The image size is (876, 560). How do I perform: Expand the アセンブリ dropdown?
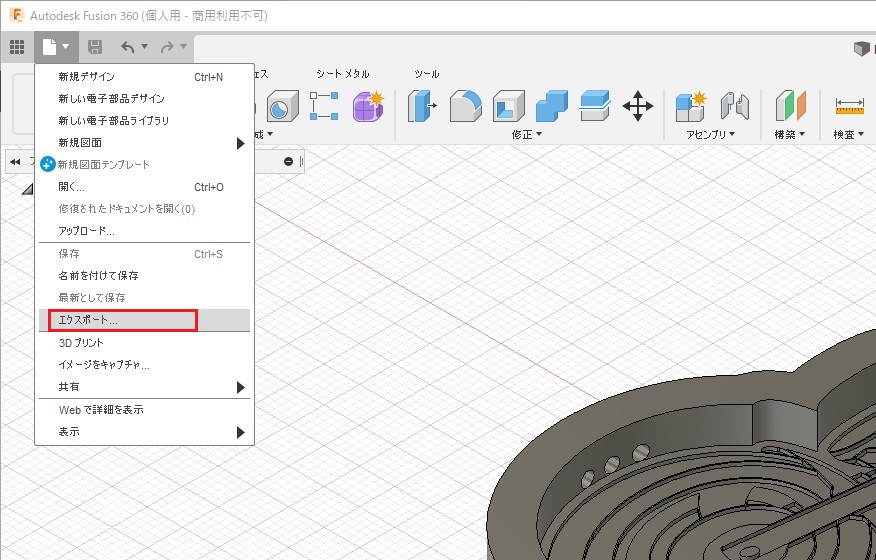coord(710,134)
